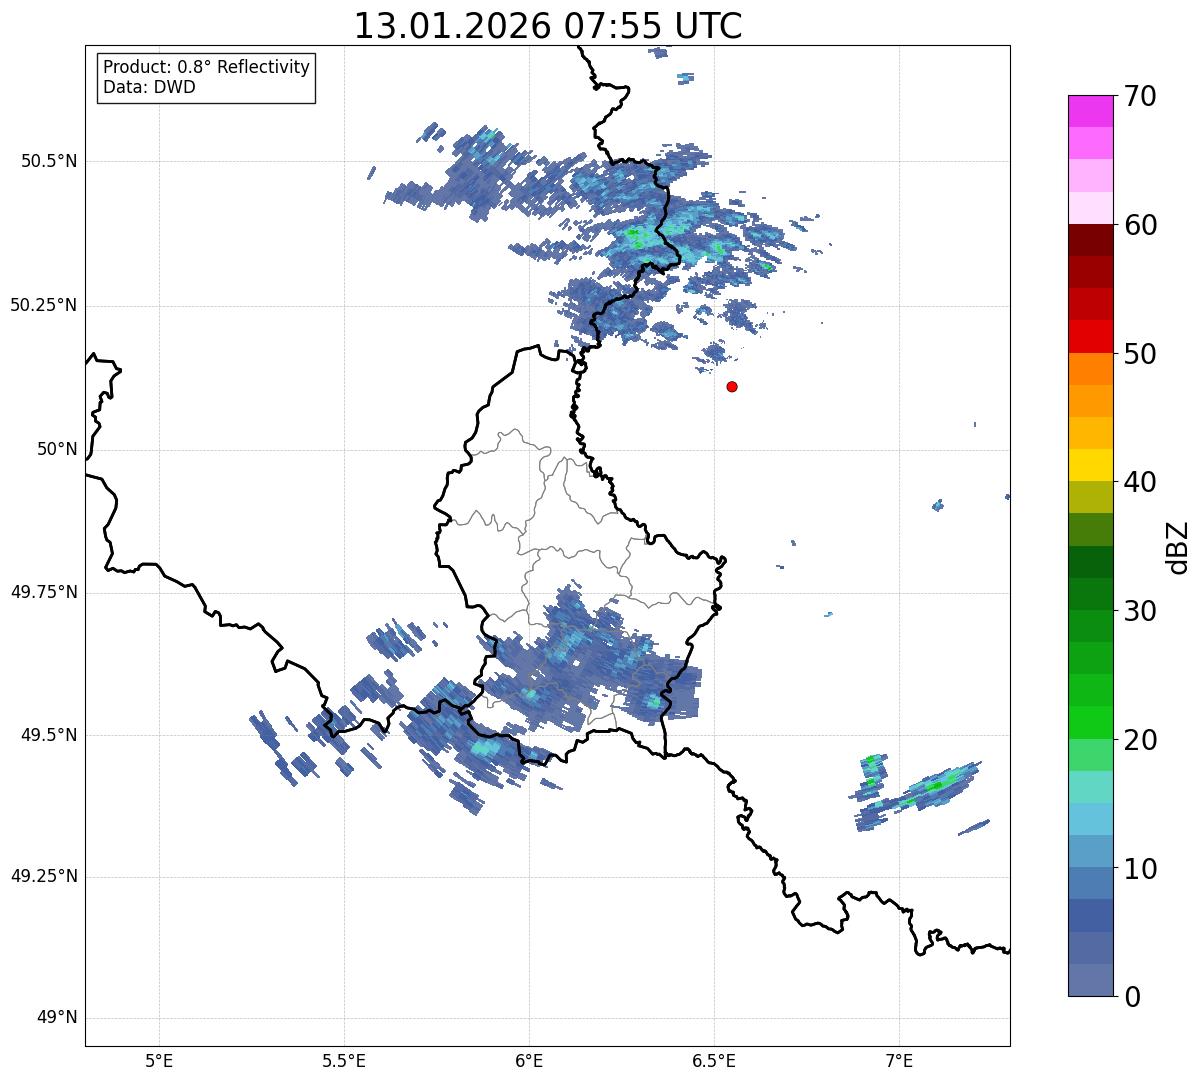The image size is (1202, 1081).
Task: Click the colorbar value 20
Action: point(1139,740)
